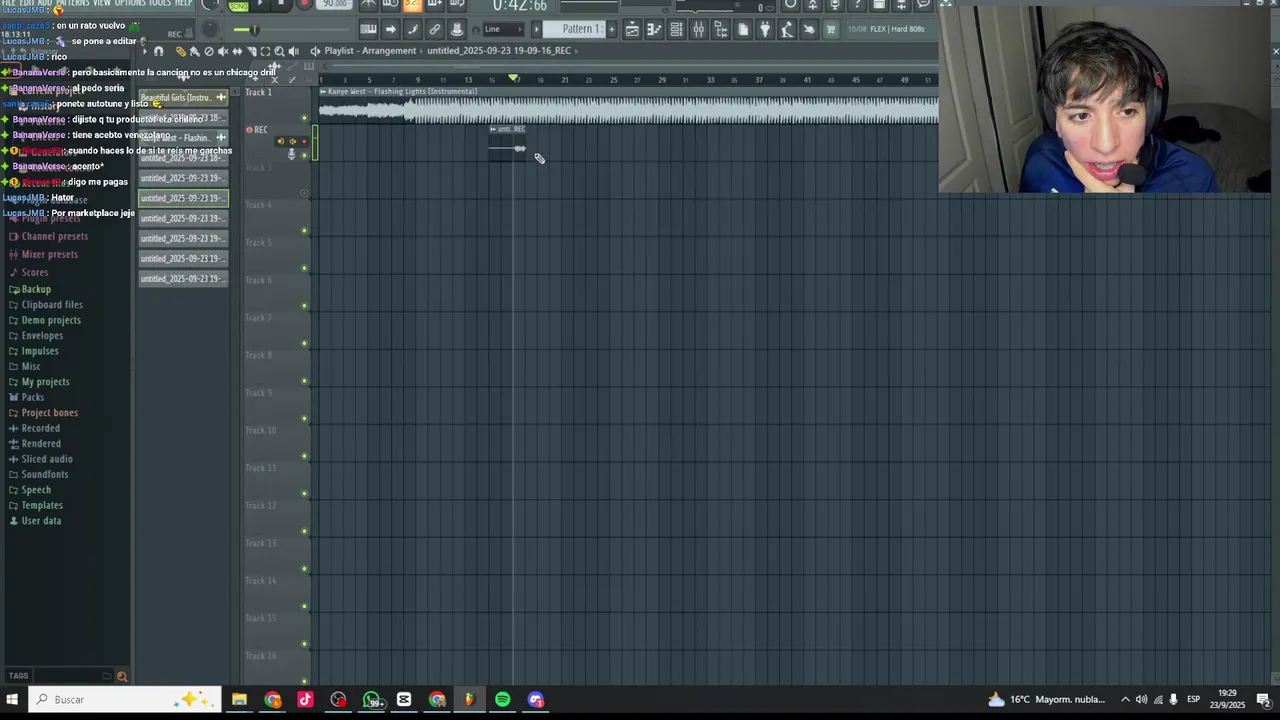Select the highlighted untitled_2025-09-23 19 picker item
This screenshot has height=720, width=1280.
pyautogui.click(x=183, y=198)
